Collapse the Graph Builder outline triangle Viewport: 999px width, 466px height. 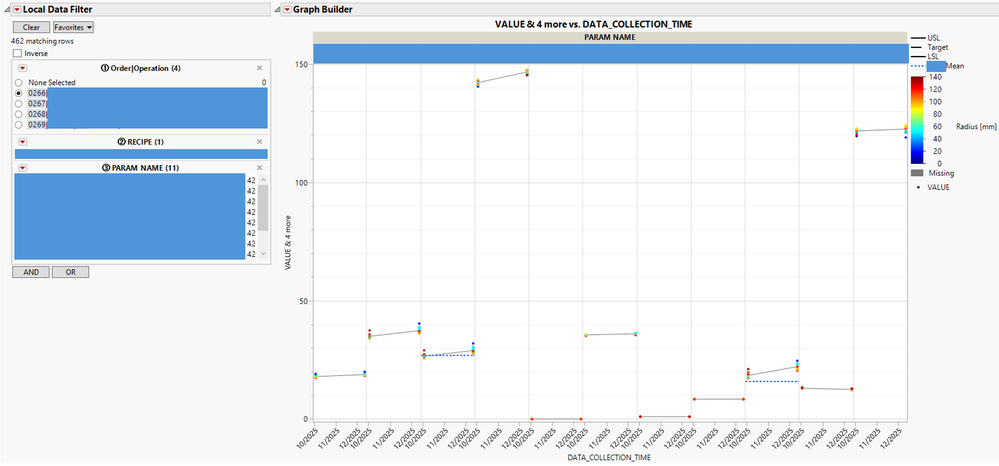pyautogui.click(x=277, y=10)
